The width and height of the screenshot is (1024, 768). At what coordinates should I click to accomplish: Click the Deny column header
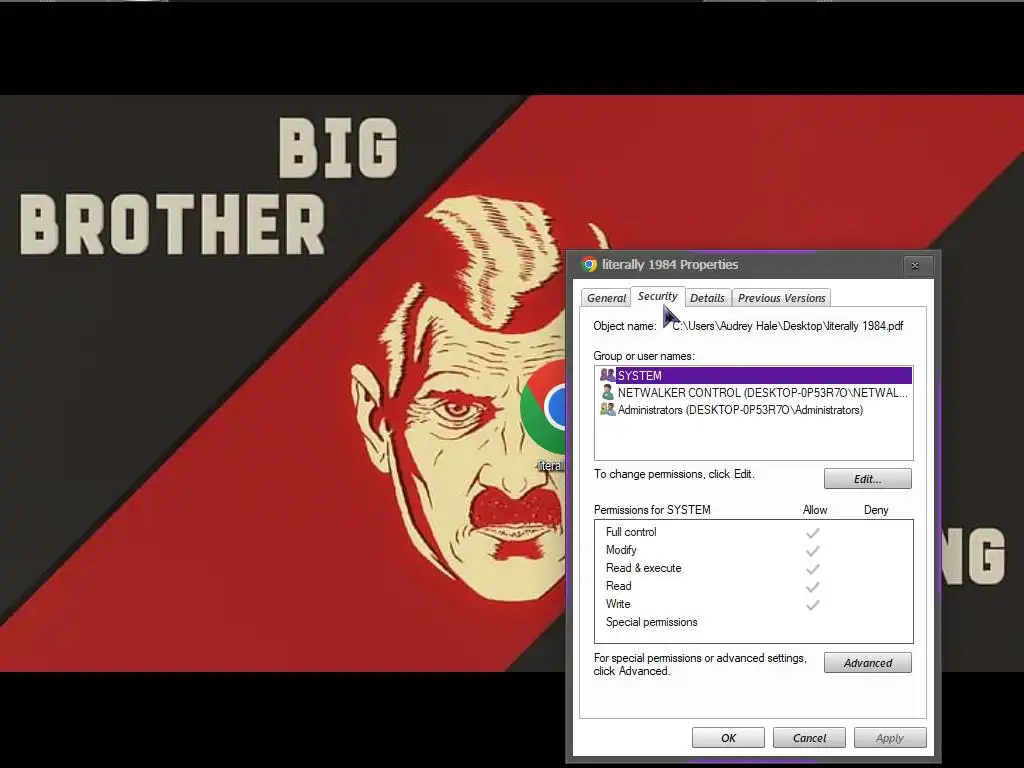876,510
